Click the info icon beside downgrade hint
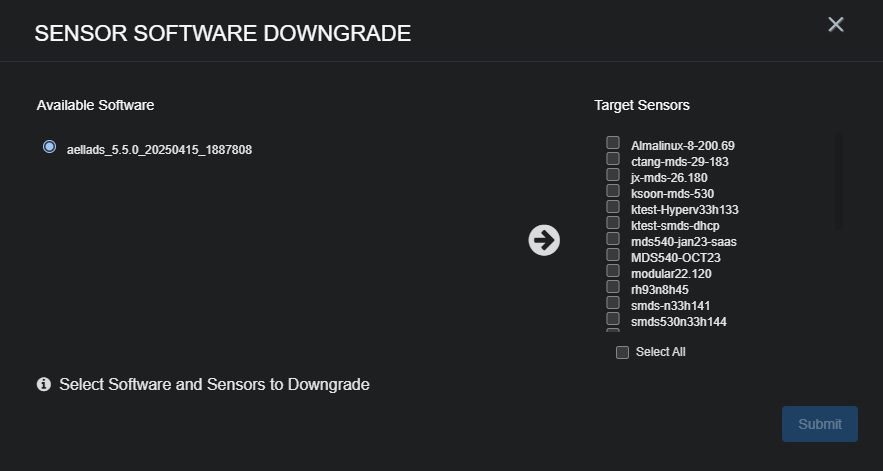 point(44,384)
